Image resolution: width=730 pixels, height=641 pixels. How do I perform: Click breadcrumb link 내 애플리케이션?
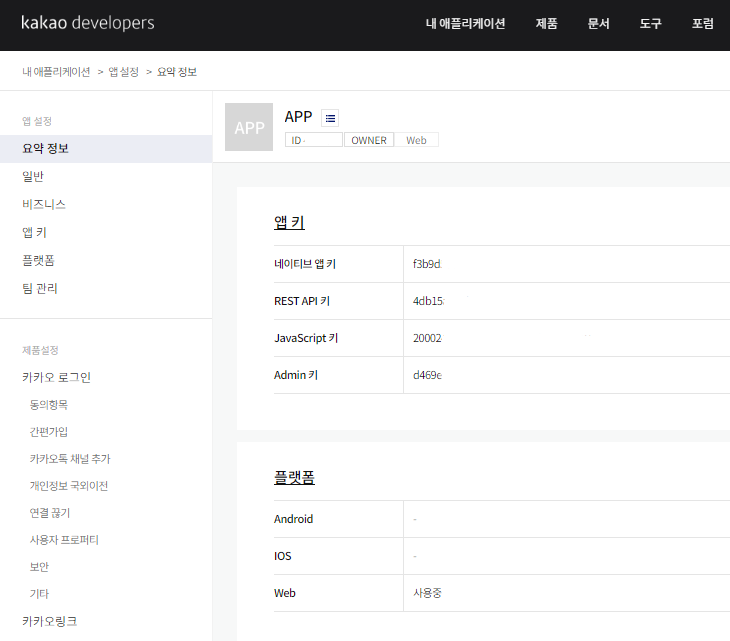tap(56, 72)
